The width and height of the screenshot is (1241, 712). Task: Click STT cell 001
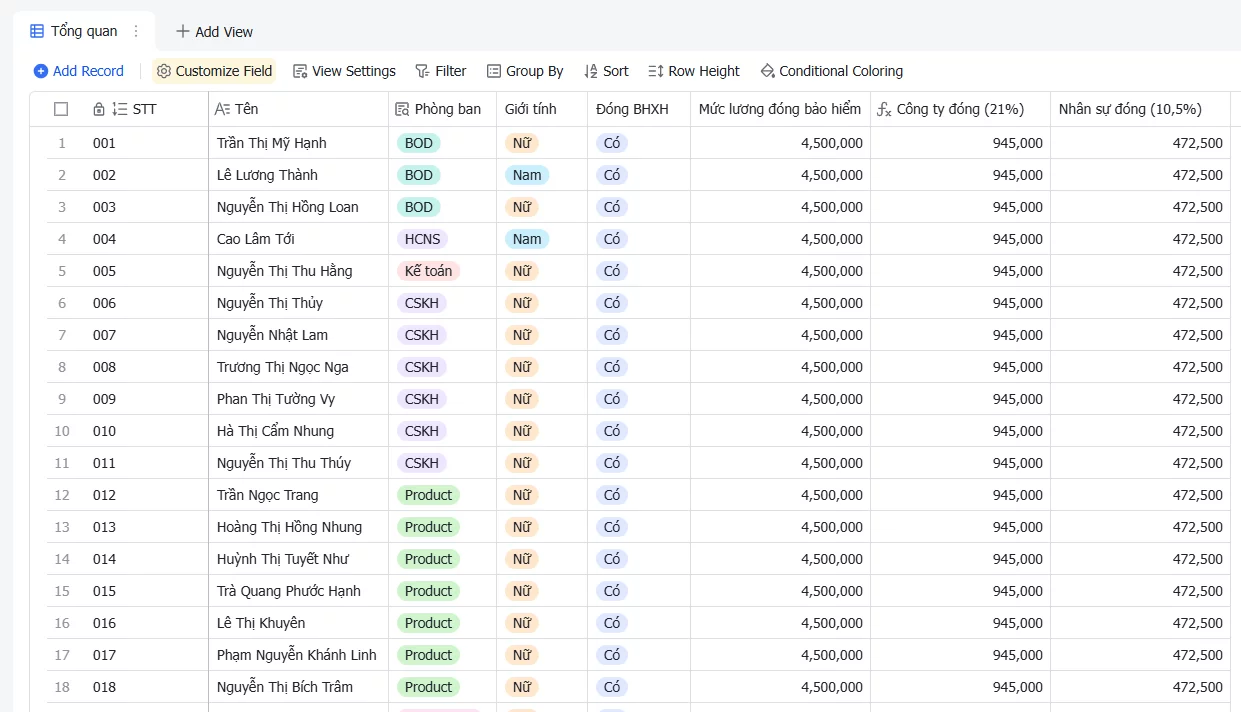145,143
